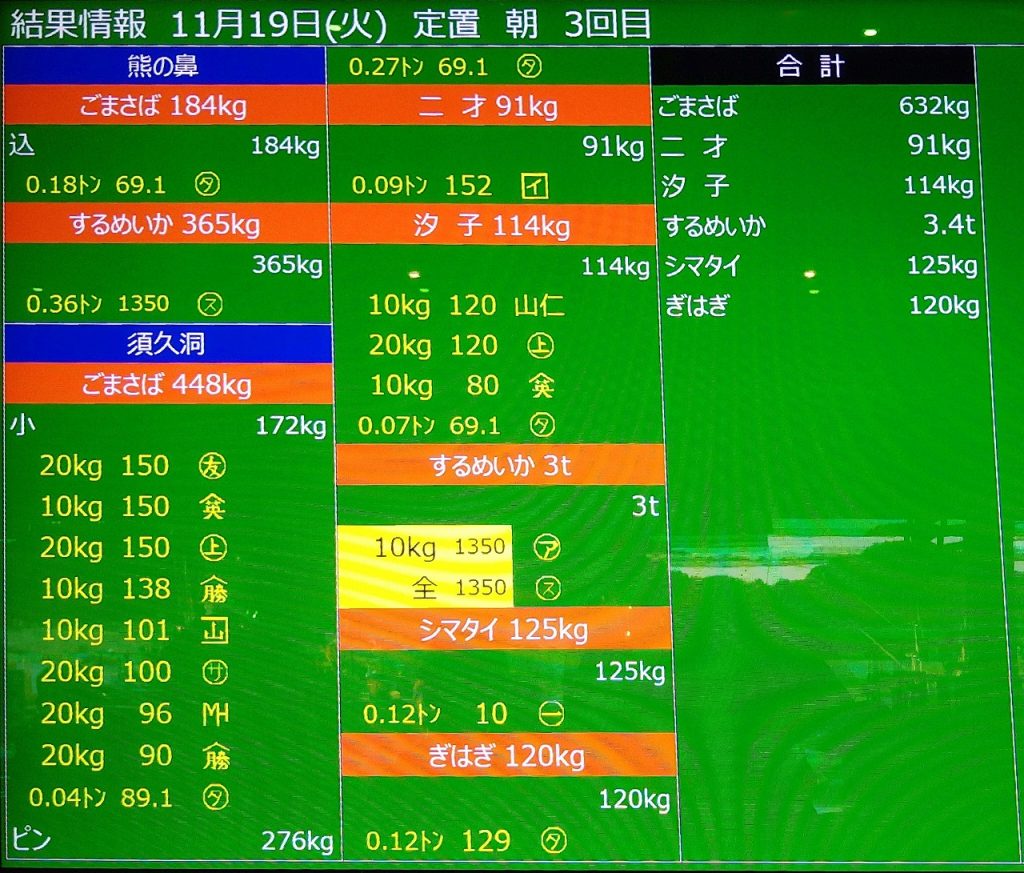Screen dimensions: 1024x873
Task: Click the circled タ mark beside 0.12トン 129
Action: coord(552,841)
